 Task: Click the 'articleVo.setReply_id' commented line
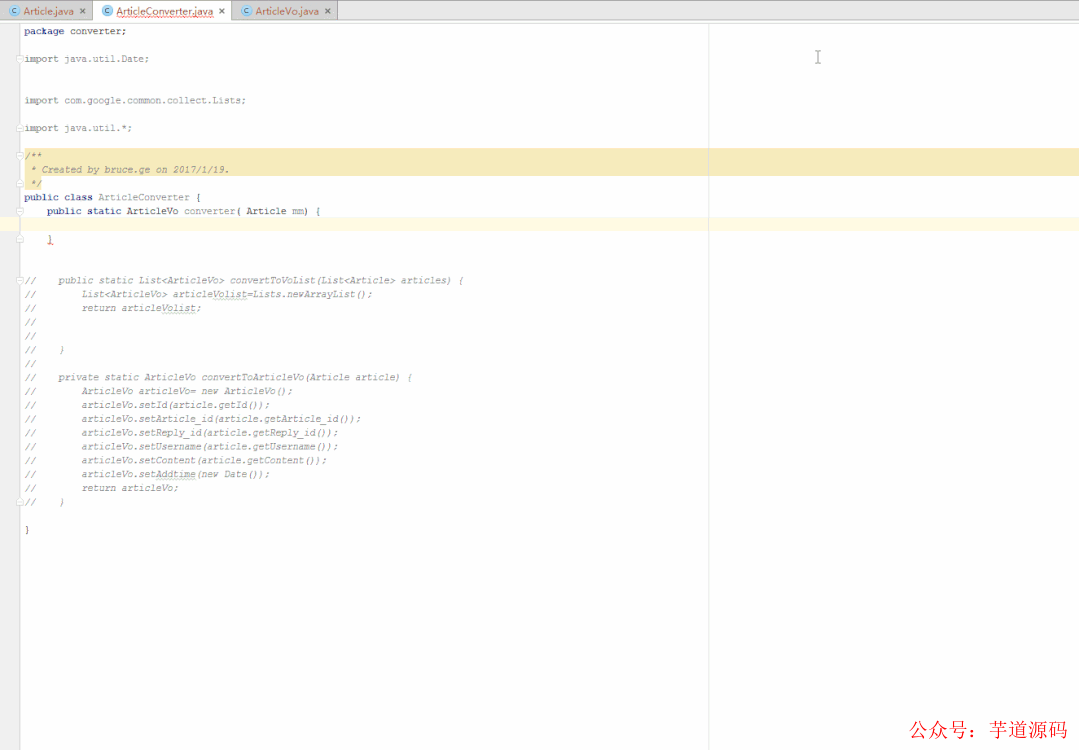pos(210,433)
